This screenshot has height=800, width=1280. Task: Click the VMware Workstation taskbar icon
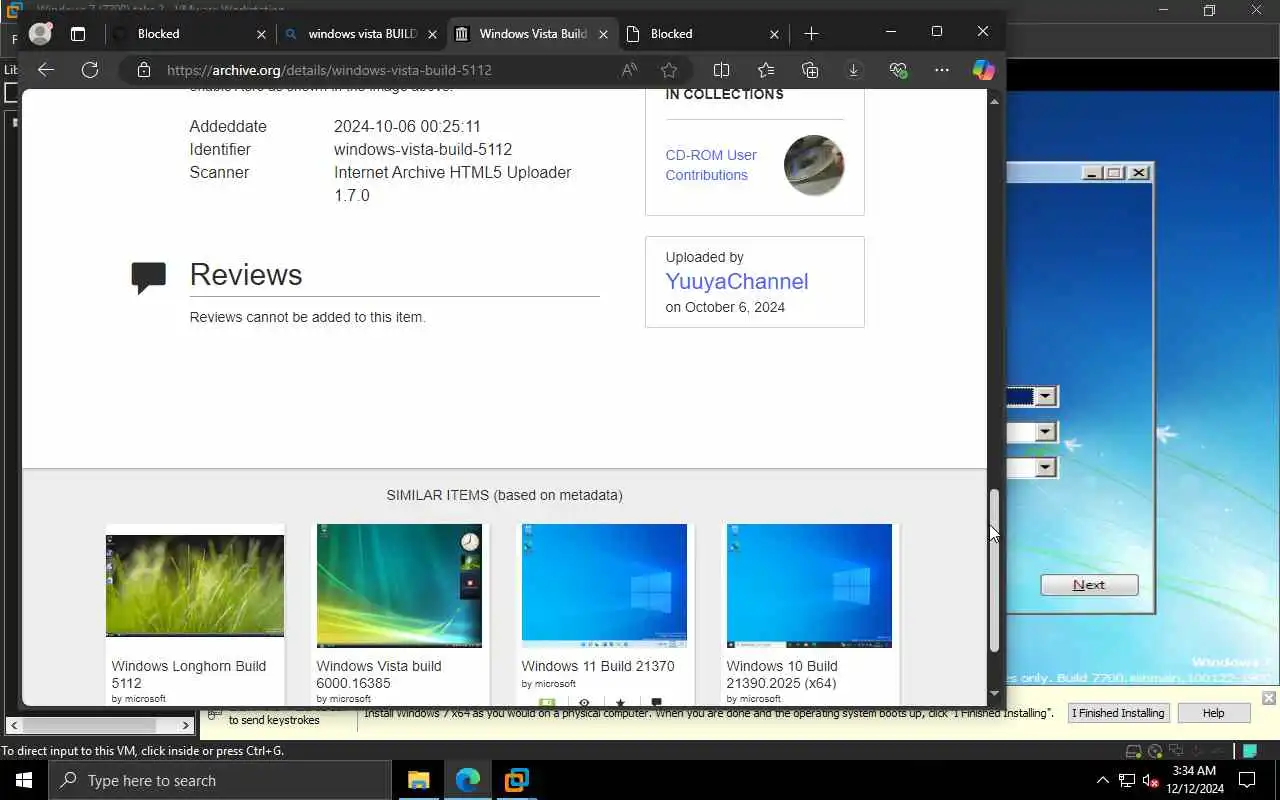click(516, 780)
